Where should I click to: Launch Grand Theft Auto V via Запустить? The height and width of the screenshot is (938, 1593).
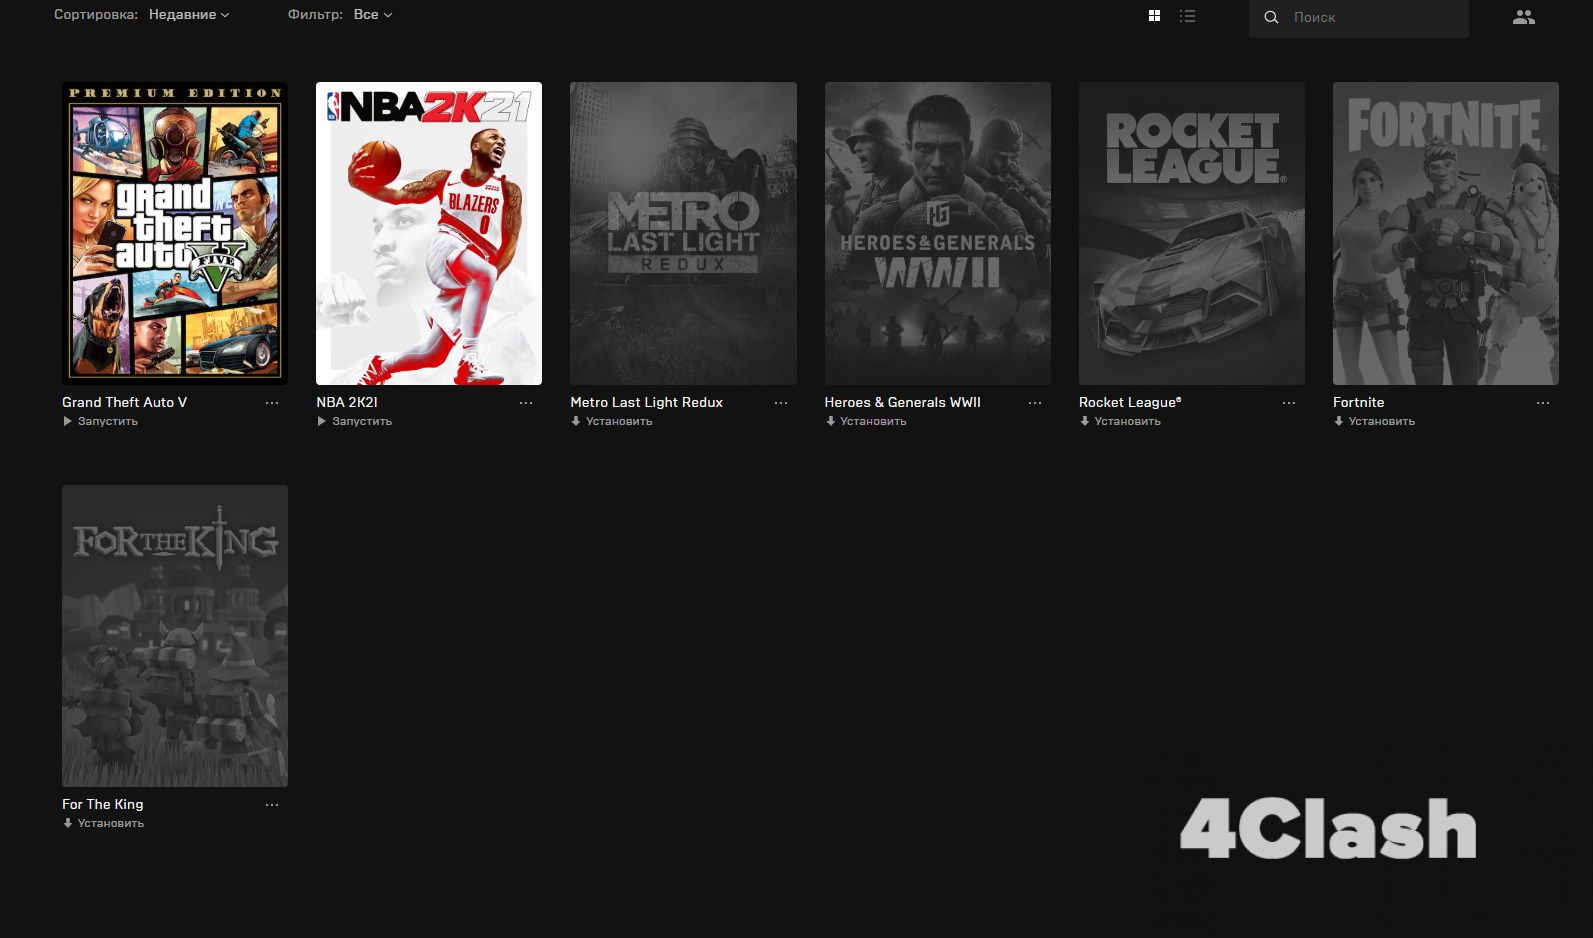101,422
